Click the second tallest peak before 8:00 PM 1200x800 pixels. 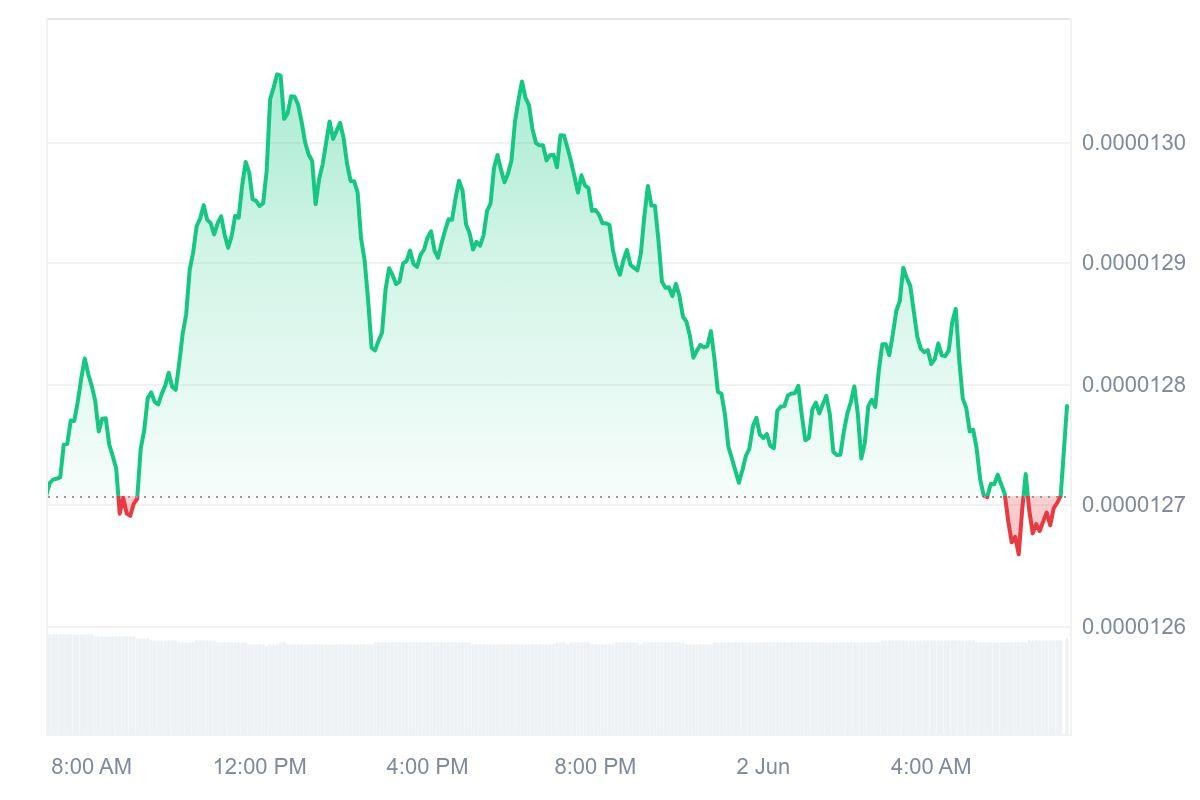click(x=522, y=83)
